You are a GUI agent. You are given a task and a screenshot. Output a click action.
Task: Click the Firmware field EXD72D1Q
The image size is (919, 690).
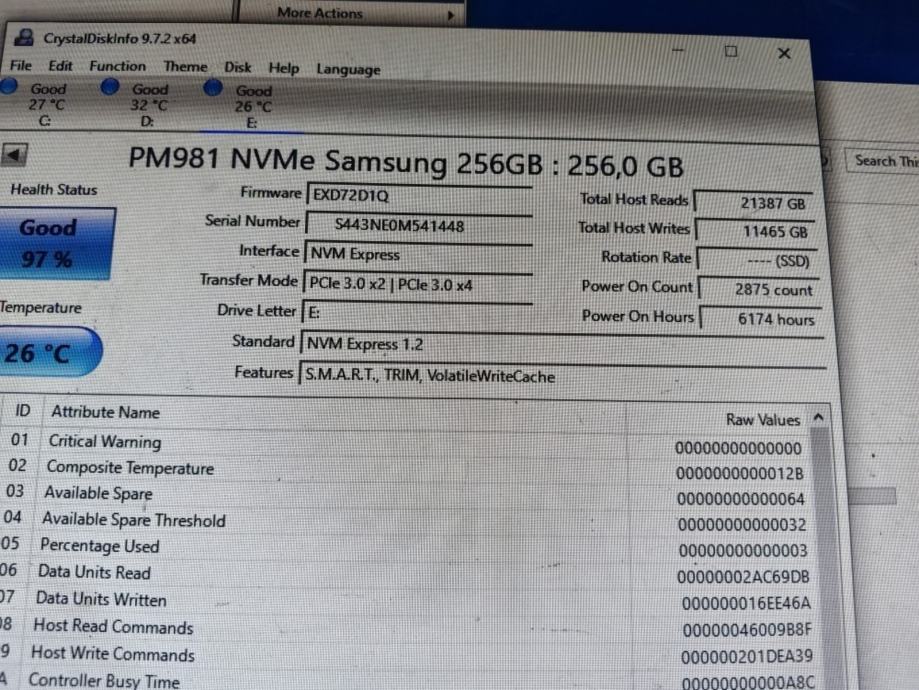(419, 195)
